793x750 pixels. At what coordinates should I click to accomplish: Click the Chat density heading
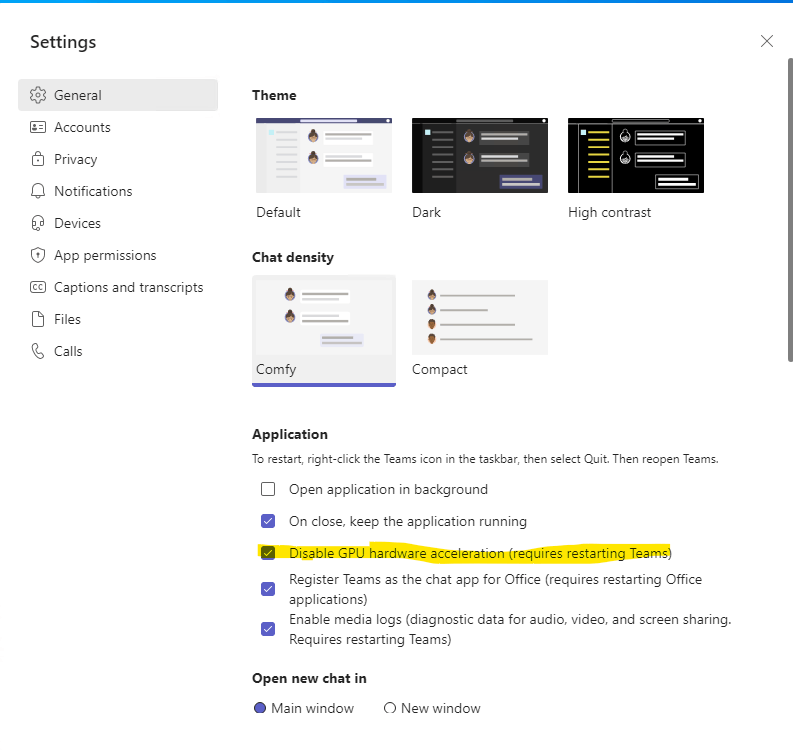point(293,257)
